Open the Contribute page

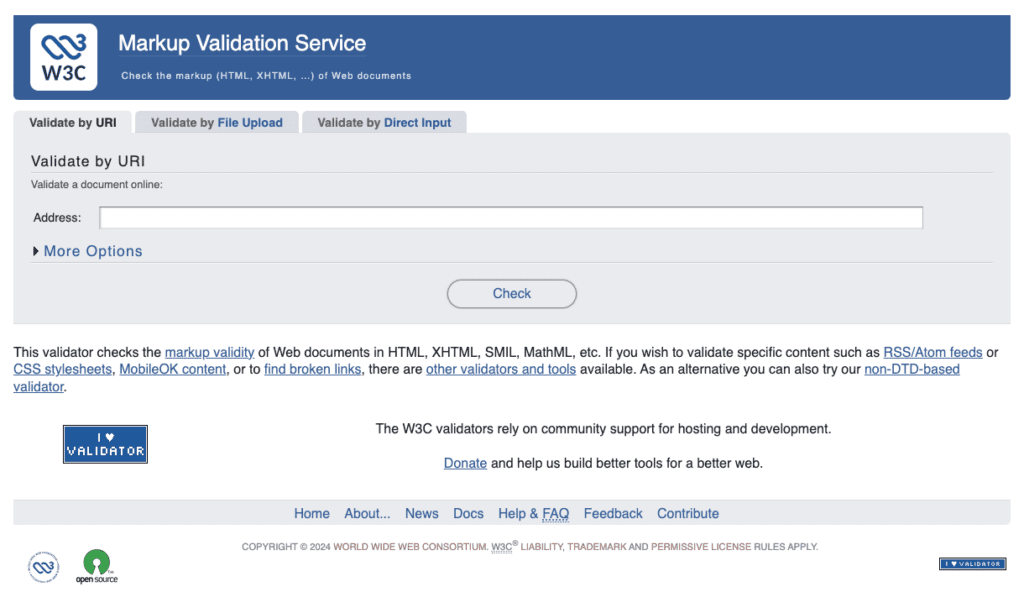tap(687, 513)
